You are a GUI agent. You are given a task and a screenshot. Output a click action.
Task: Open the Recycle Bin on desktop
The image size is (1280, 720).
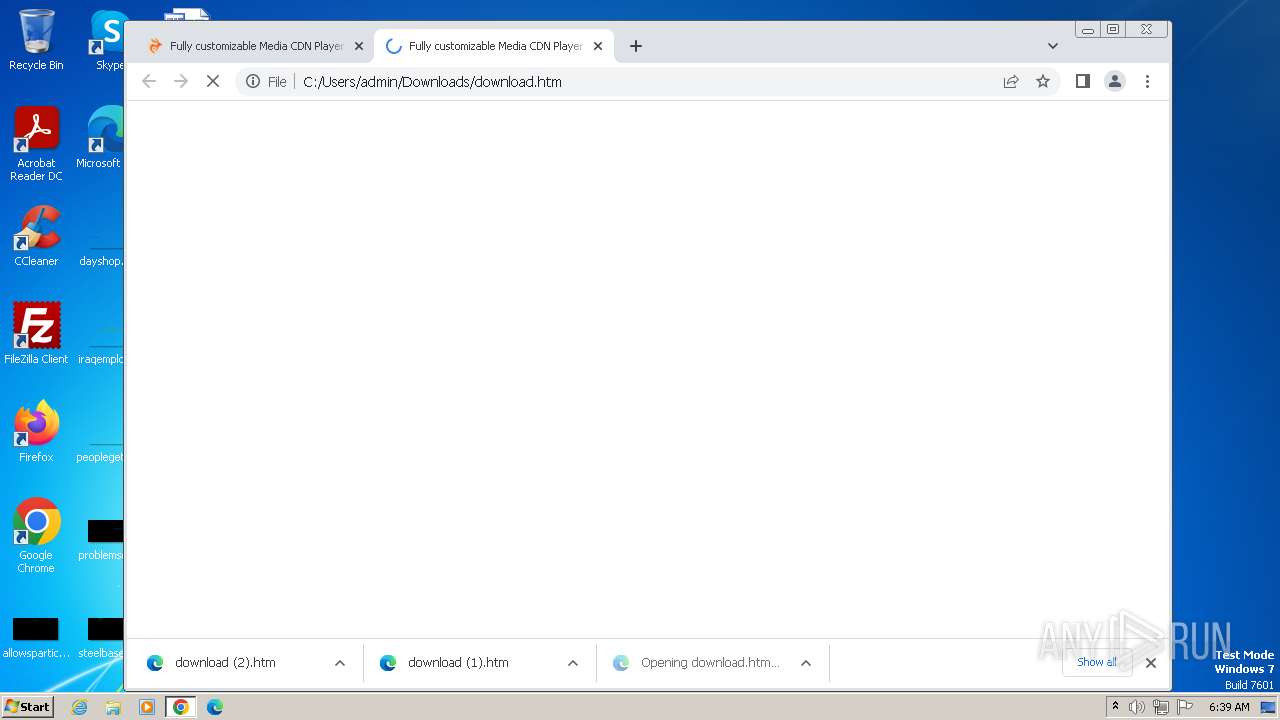click(36, 40)
